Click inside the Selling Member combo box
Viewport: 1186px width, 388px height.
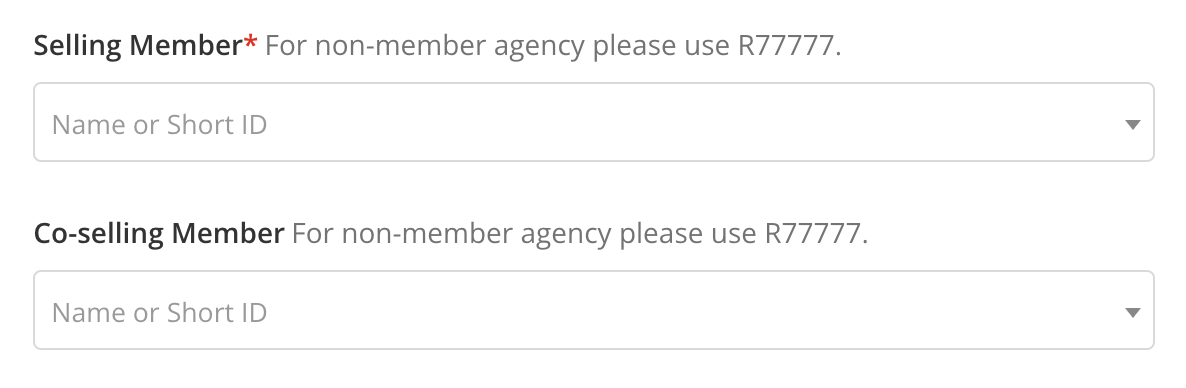(x=594, y=122)
